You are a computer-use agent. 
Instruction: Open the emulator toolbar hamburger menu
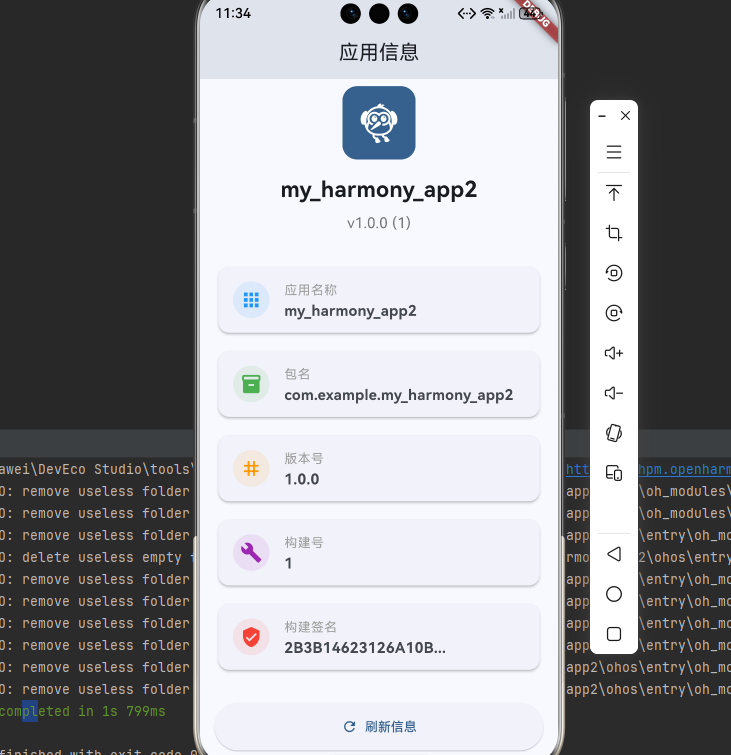click(x=614, y=152)
